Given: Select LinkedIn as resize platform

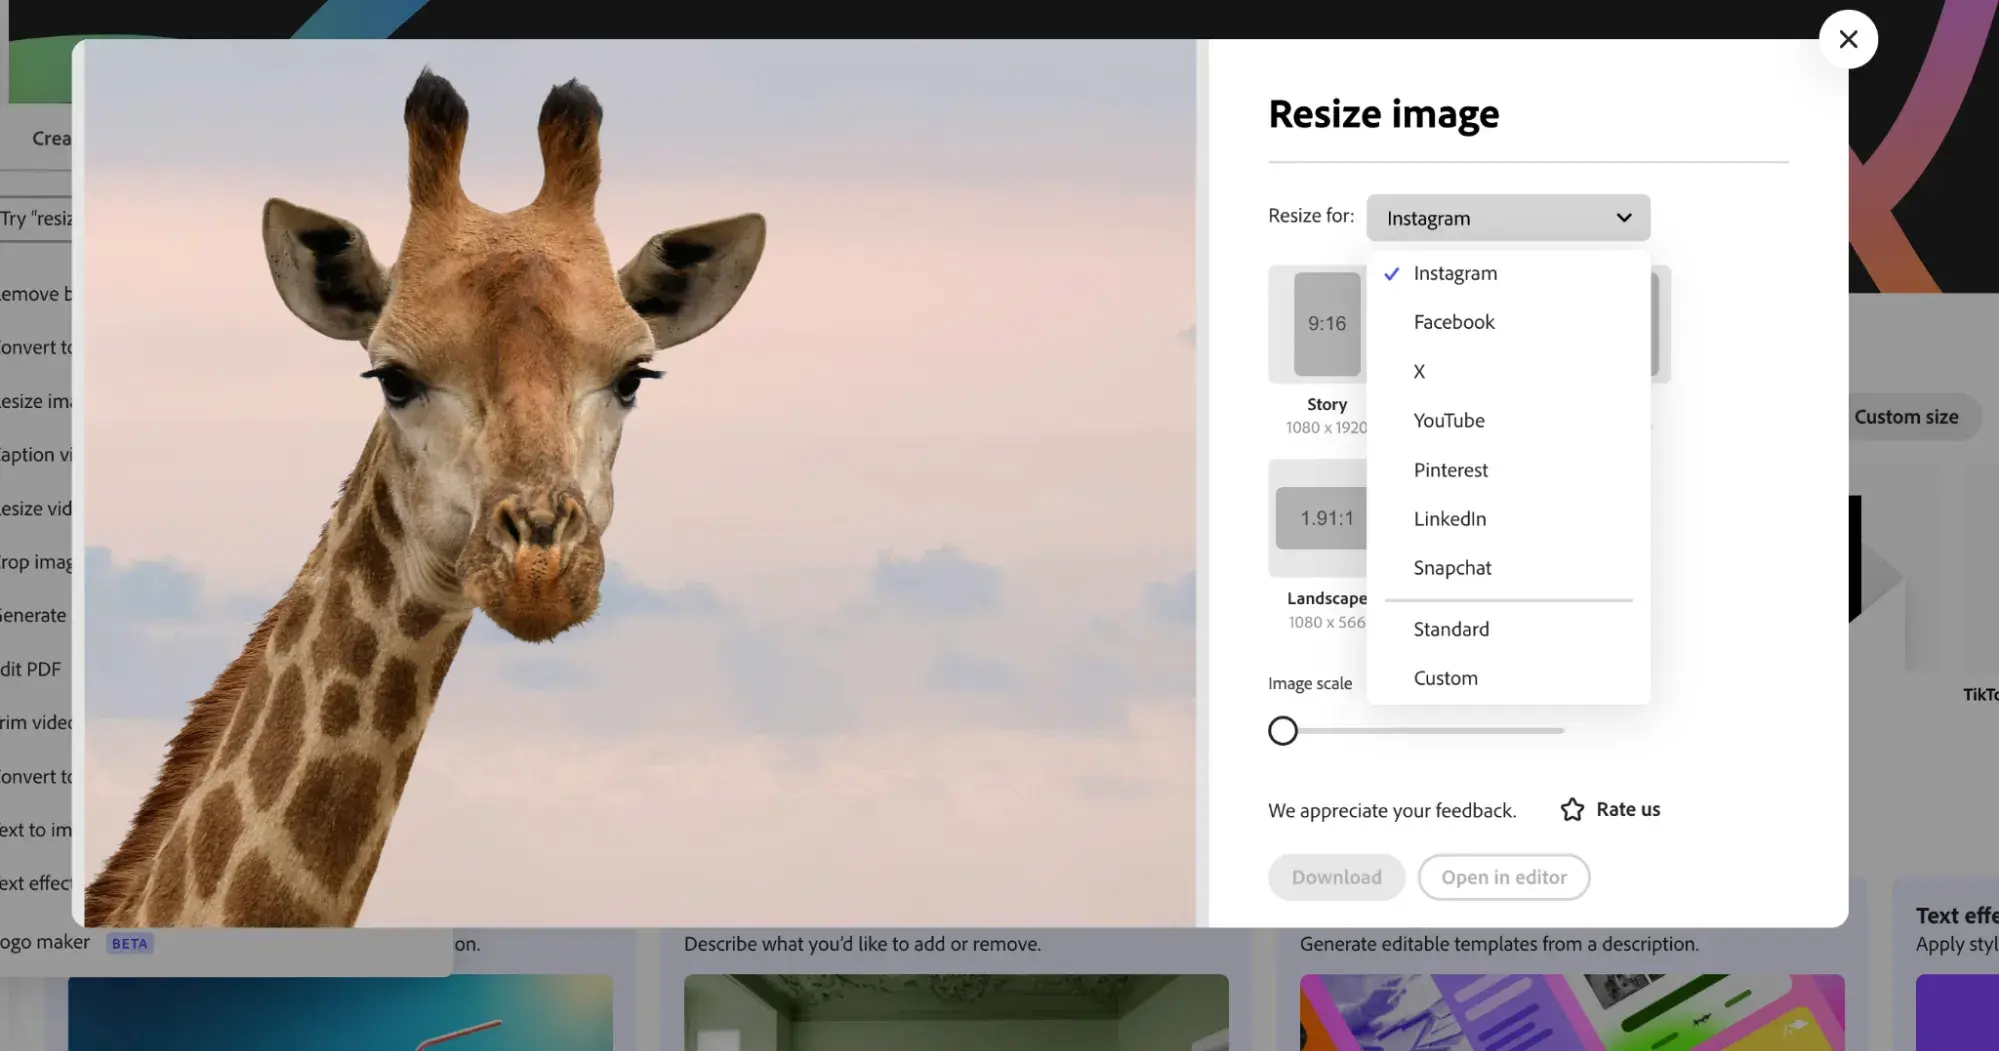Looking at the screenshot, I should coord(1449,518).
